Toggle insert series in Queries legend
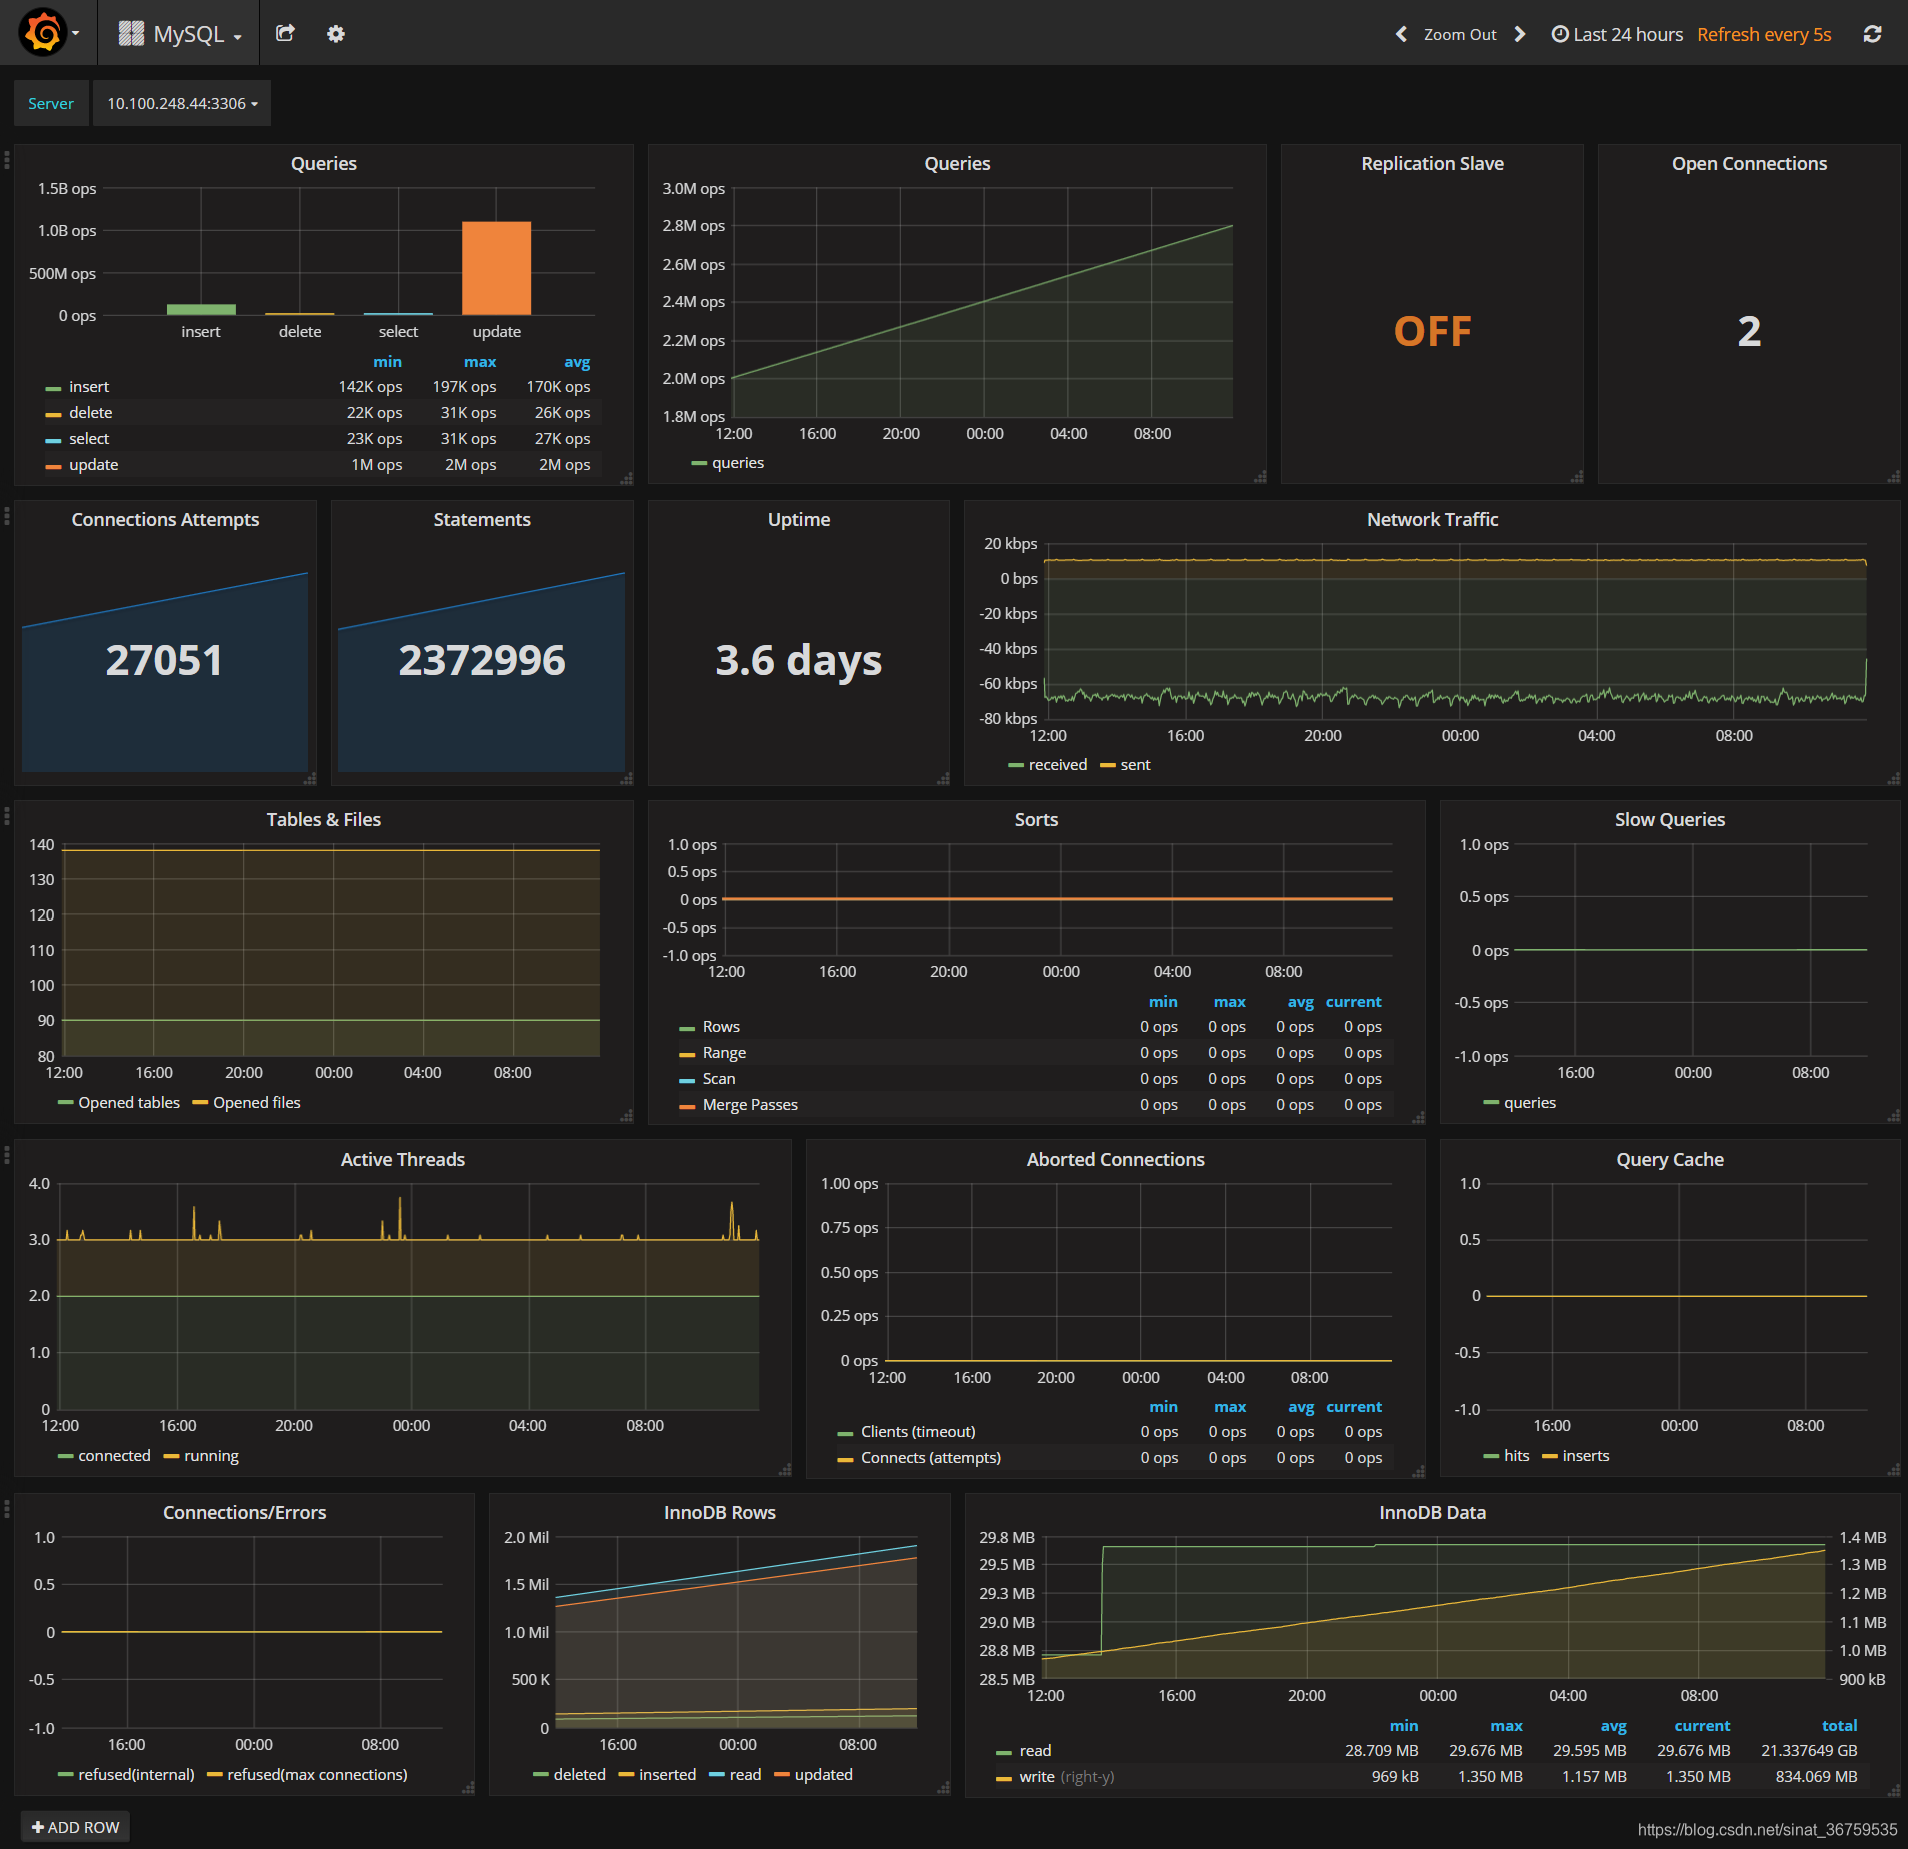The height and width of the screenshot is (1849, 1908). (89, 386)
